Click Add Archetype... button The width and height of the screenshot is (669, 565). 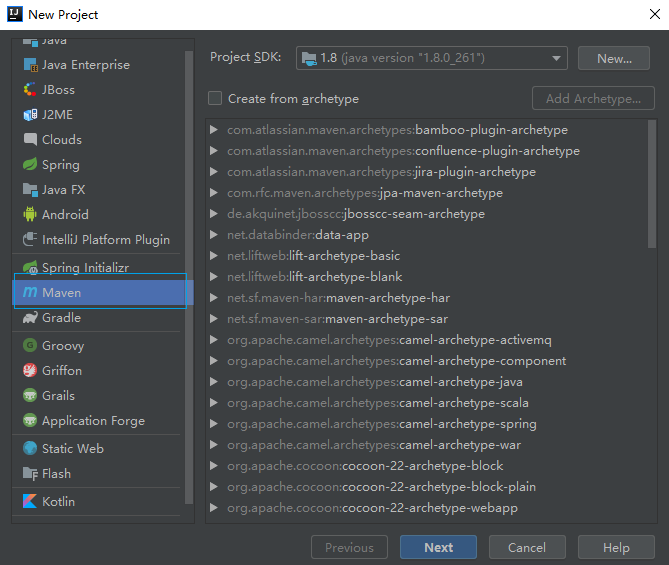(x=593, y=98)
